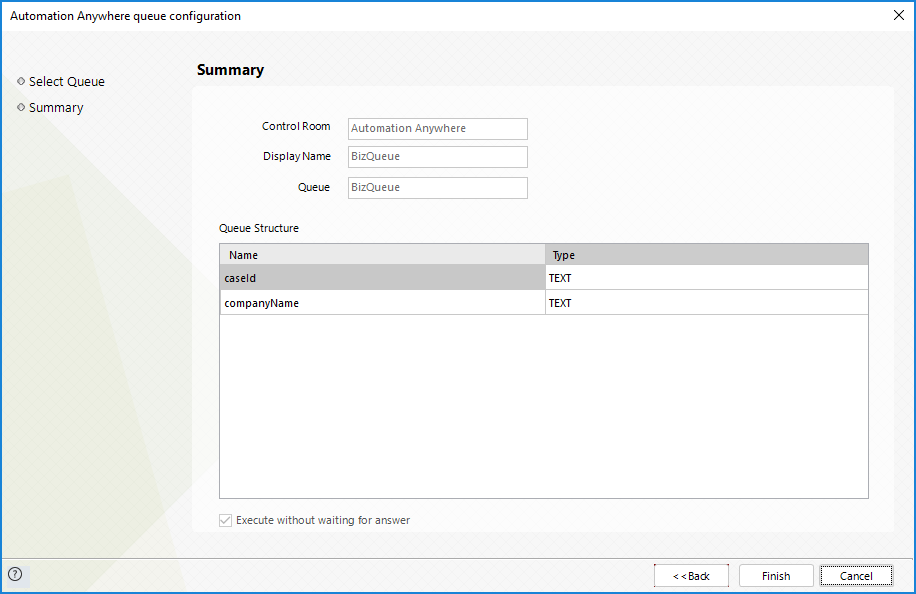
Task: Click the Summary step bullet icon
Action: pyautogui.click(x=21, y=107)
